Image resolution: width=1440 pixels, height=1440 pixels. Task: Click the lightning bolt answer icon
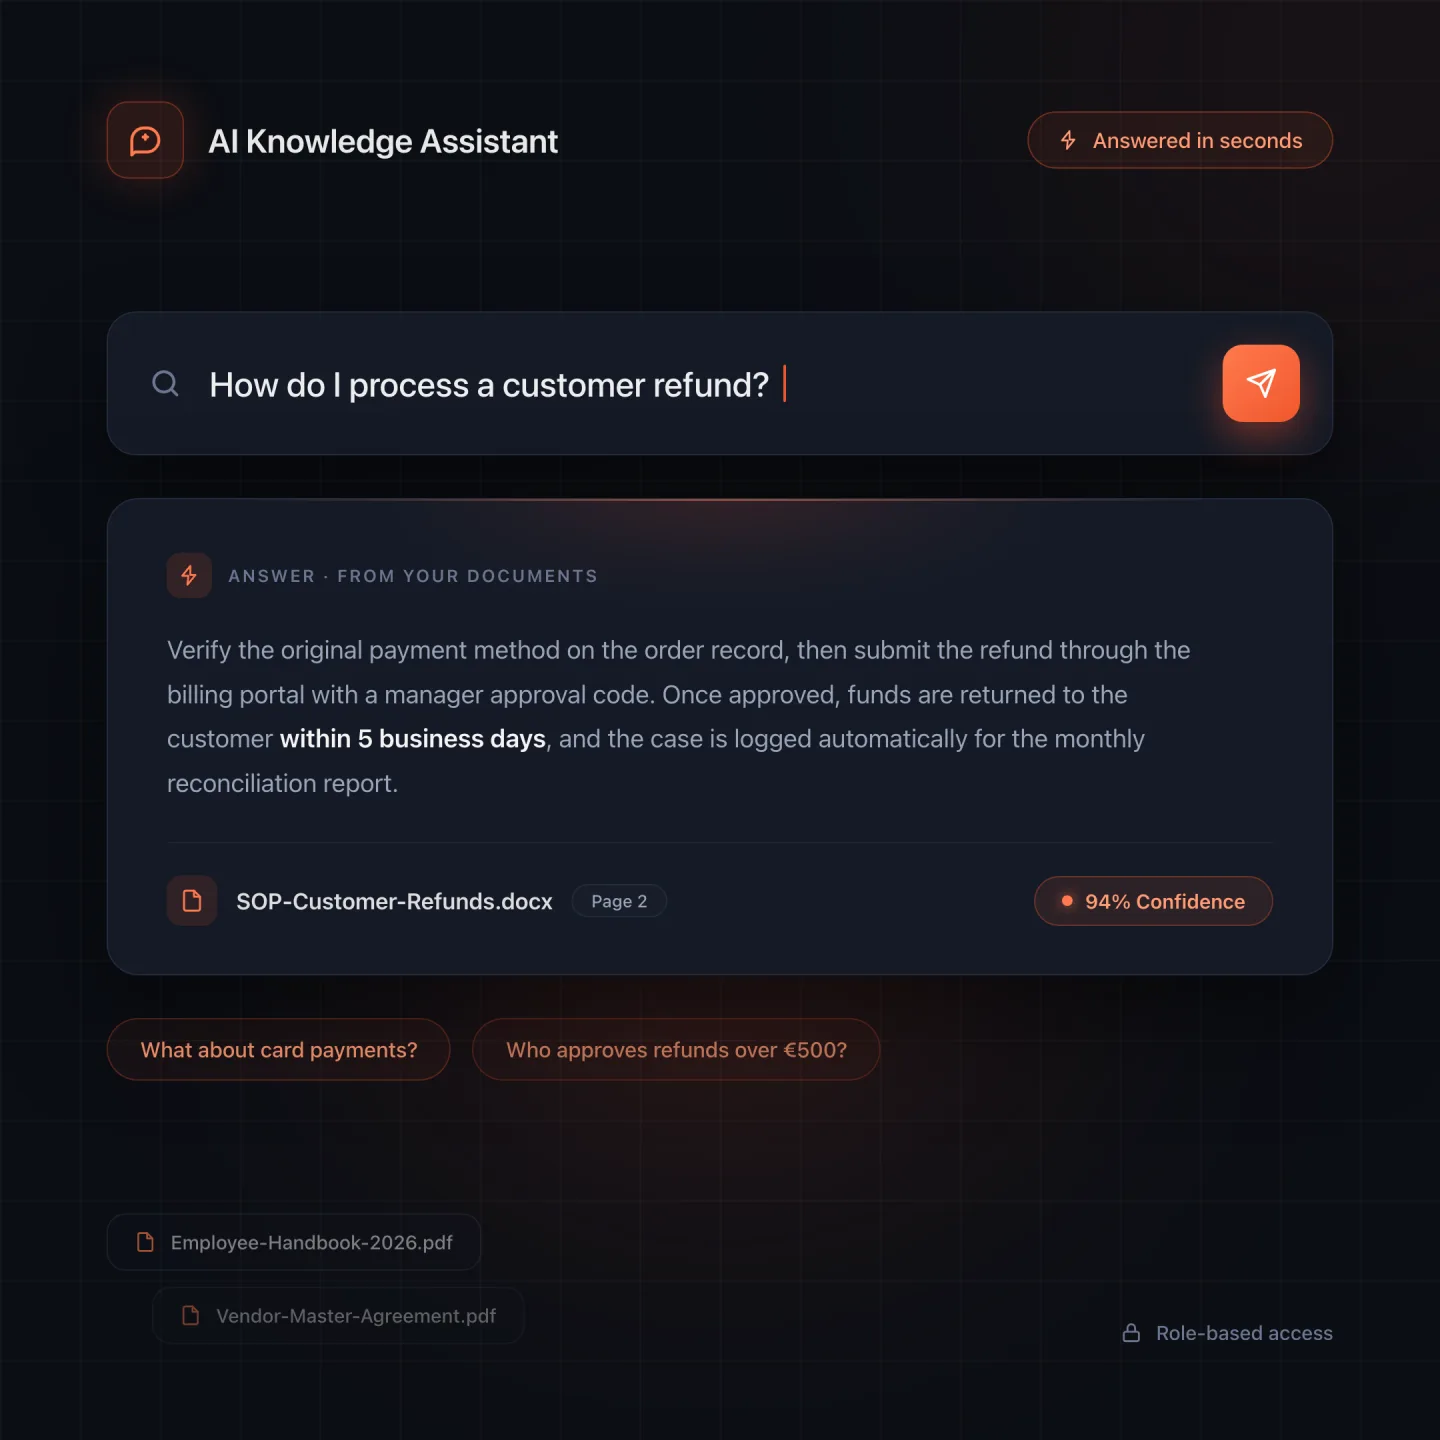click(189, 575)
